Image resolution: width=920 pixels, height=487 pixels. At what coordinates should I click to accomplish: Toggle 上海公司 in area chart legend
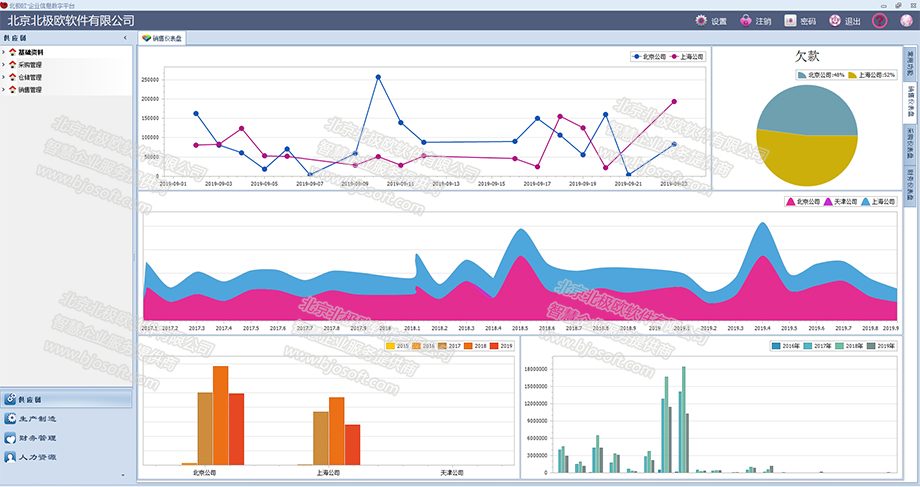pyautogui.click(x=878, y=201)
